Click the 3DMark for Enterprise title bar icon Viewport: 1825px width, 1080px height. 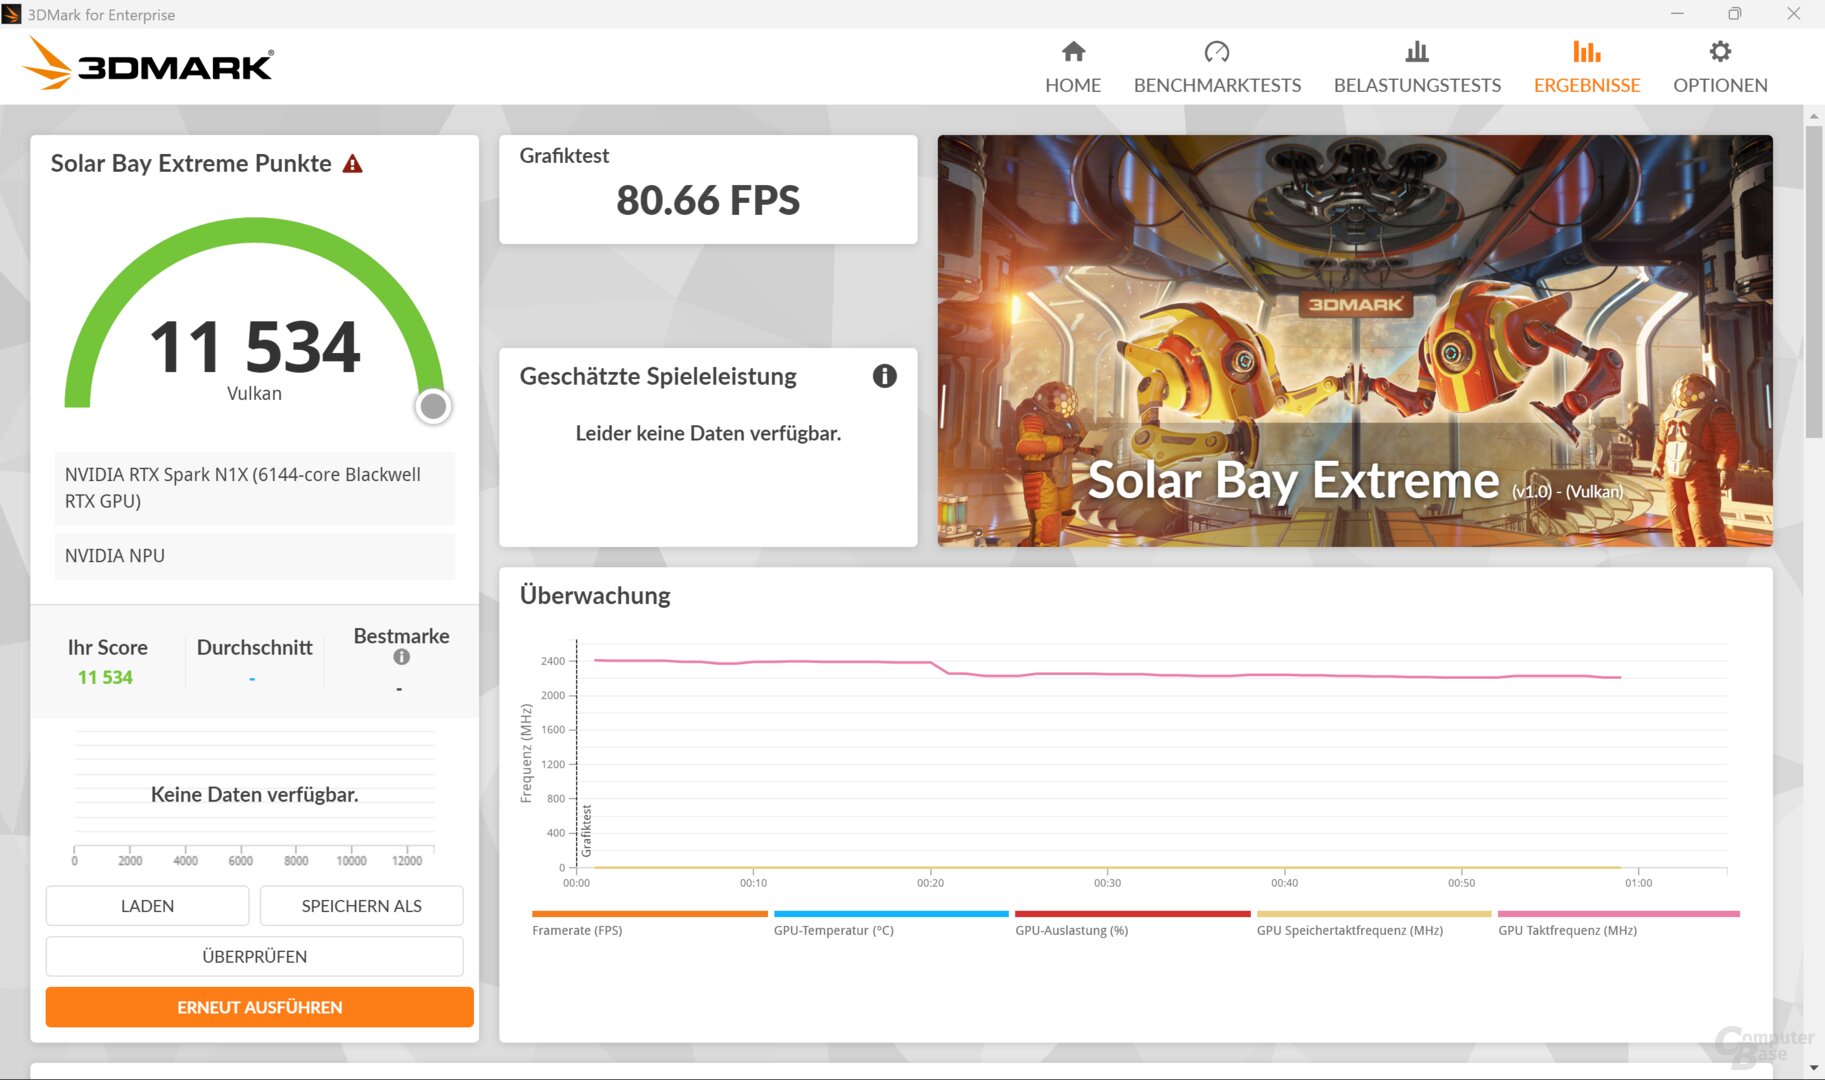[12, 14]
